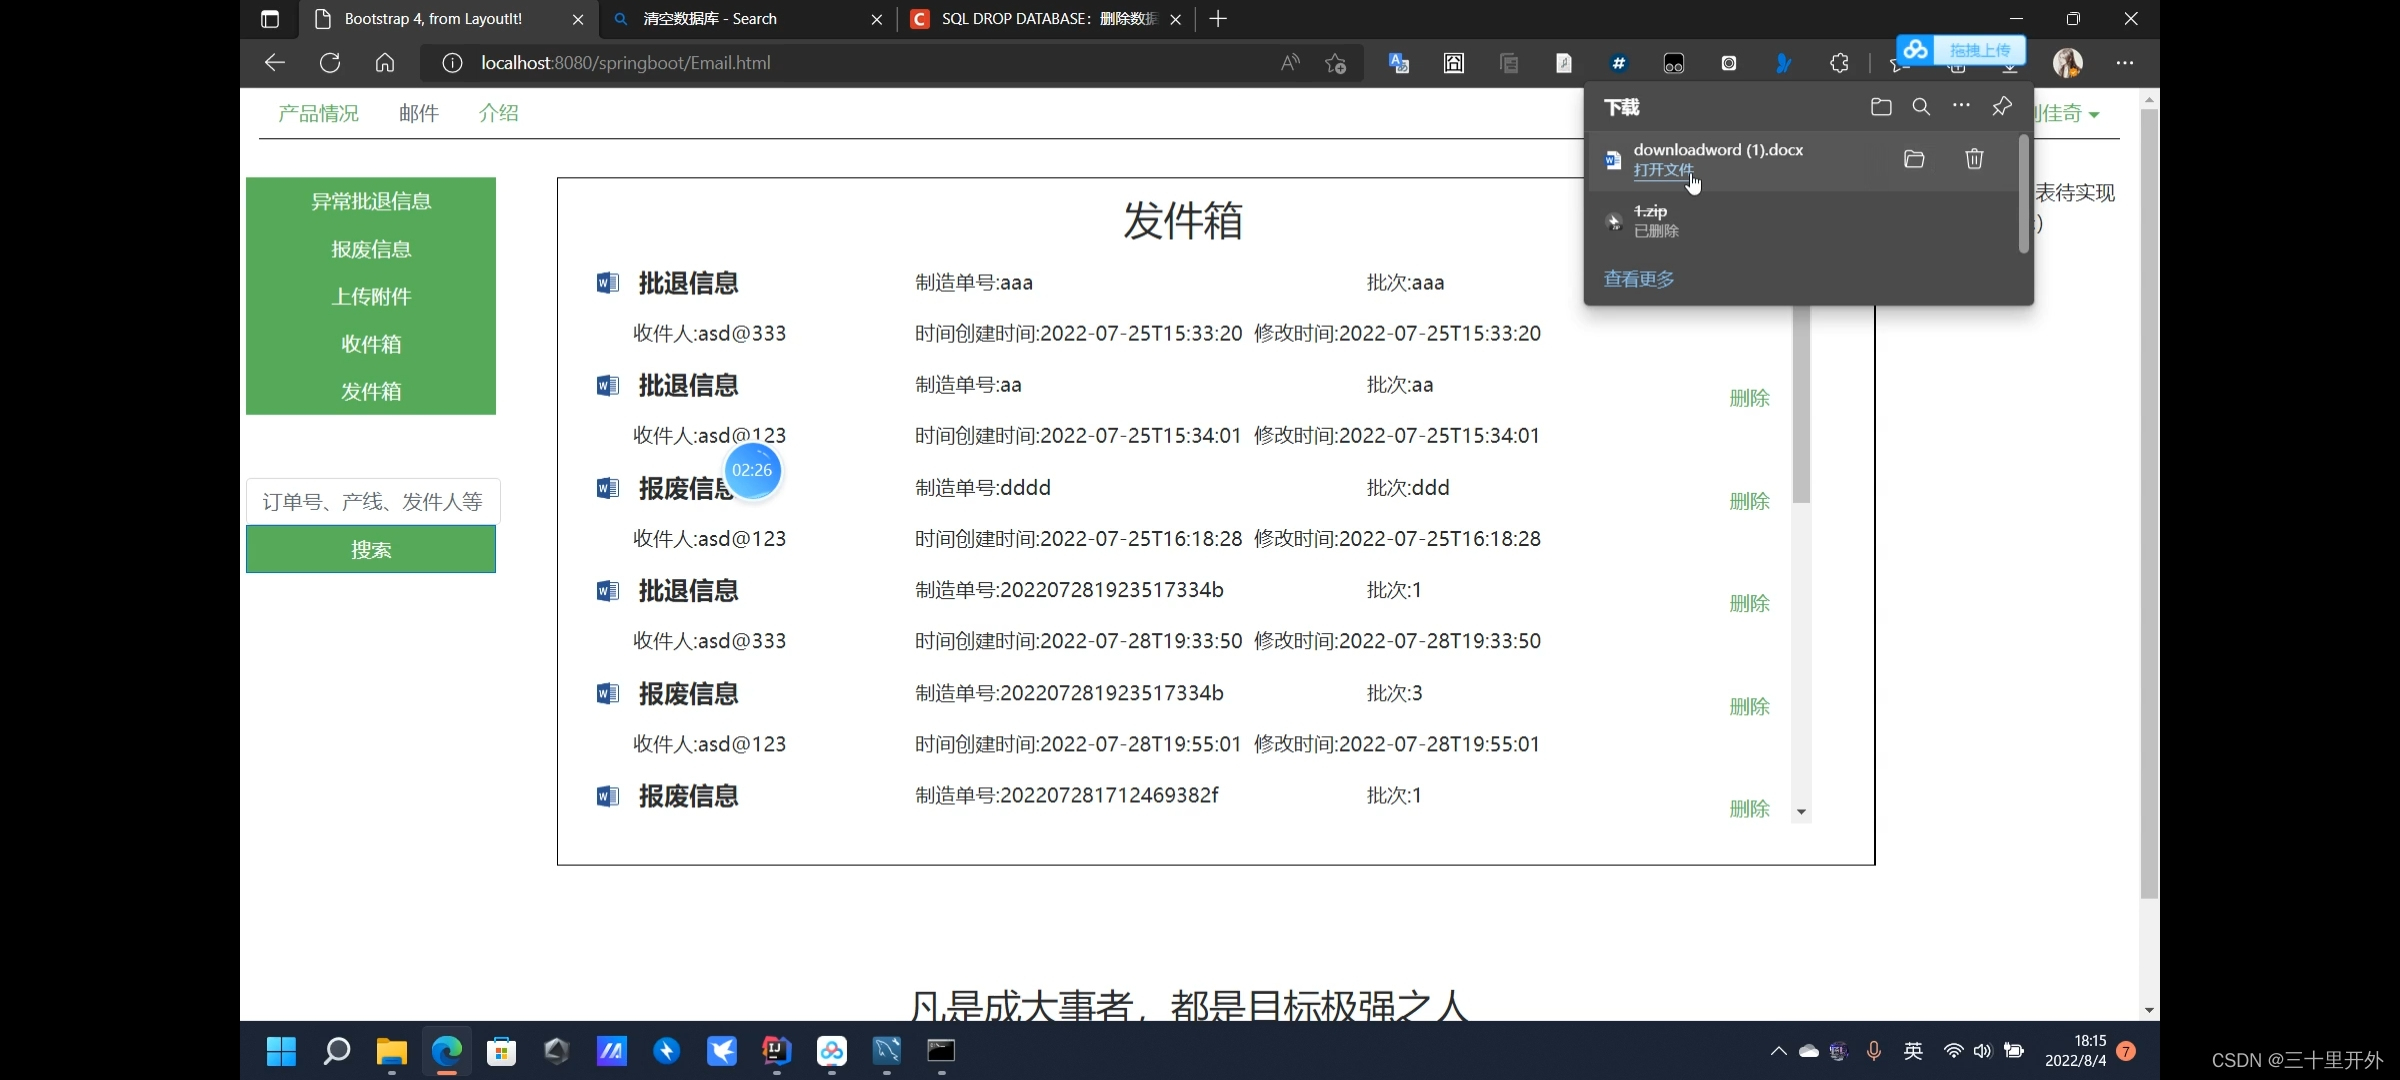Open taskbar search
The height and width of the screenshot is (1080, 2400).
337,1051
